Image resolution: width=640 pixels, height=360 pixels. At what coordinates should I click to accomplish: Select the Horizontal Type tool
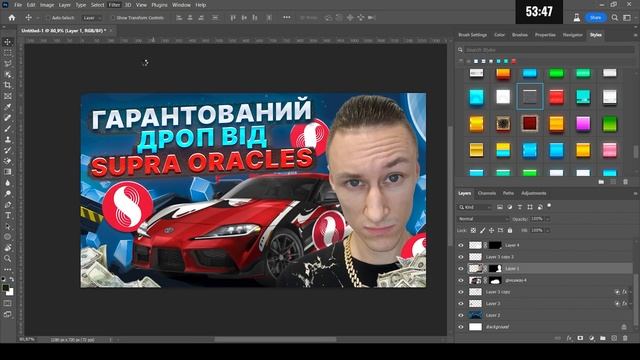pyautogui.click(x=8, y=215)
